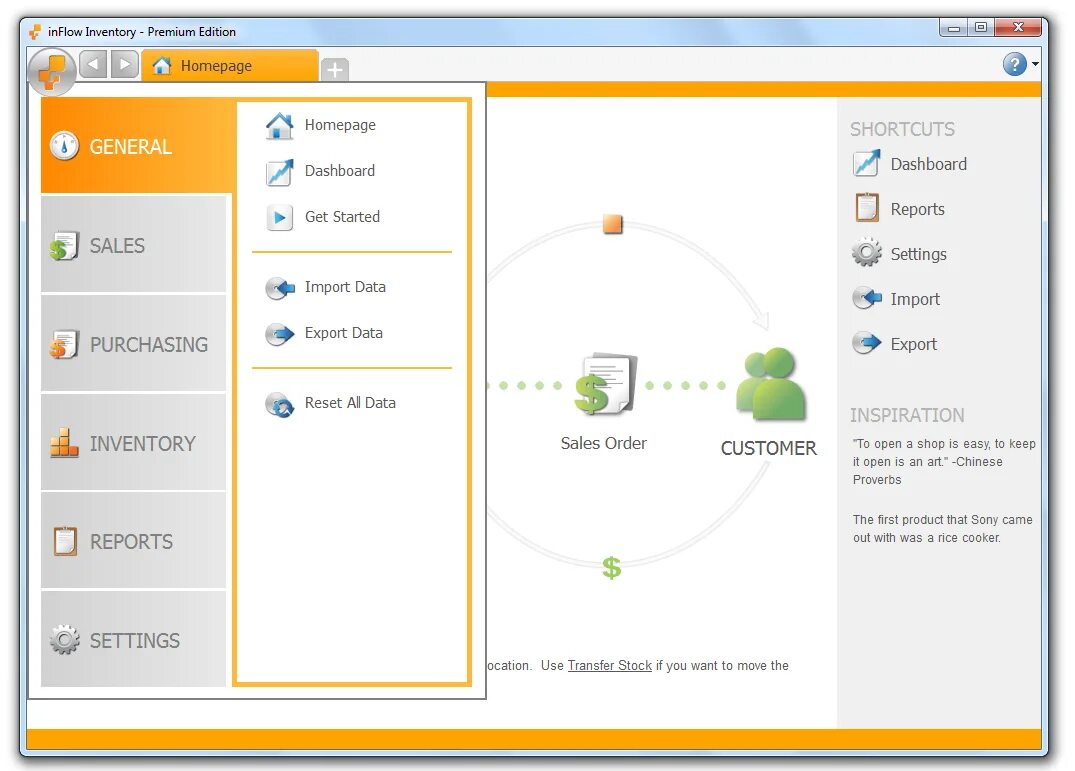Open the PURCHASING menu category
This screenshot has height=771, width=1075.
pos(134,343)
